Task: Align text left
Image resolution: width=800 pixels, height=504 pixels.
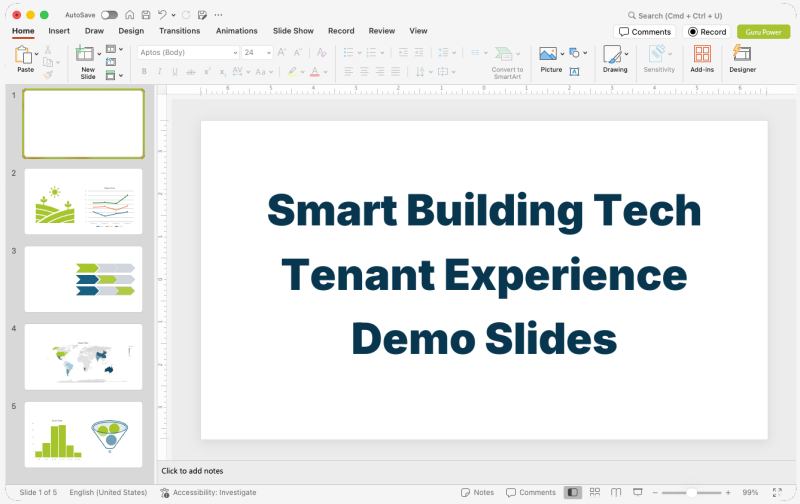Action: point(348,71)
